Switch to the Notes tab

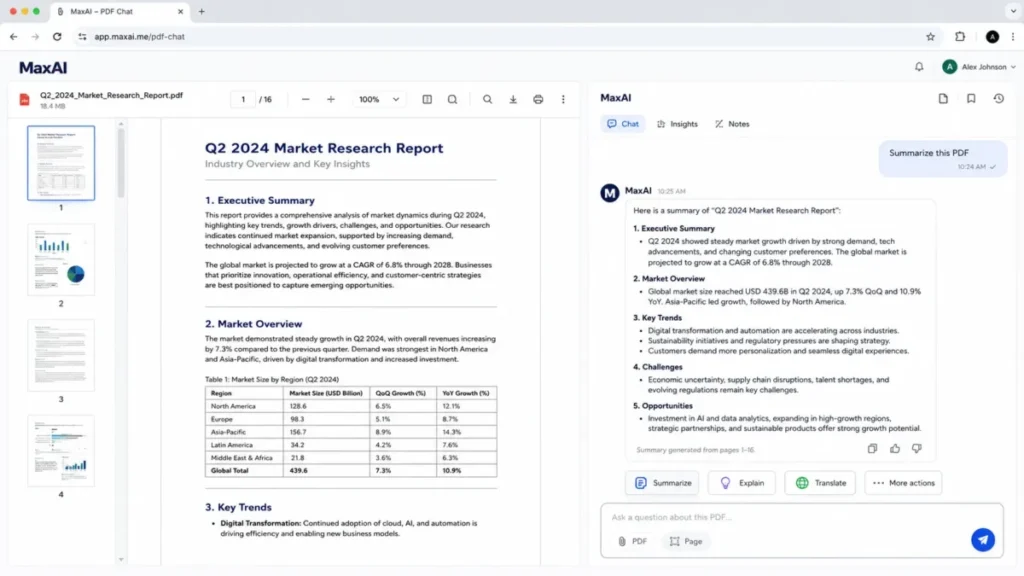(732, 124)
